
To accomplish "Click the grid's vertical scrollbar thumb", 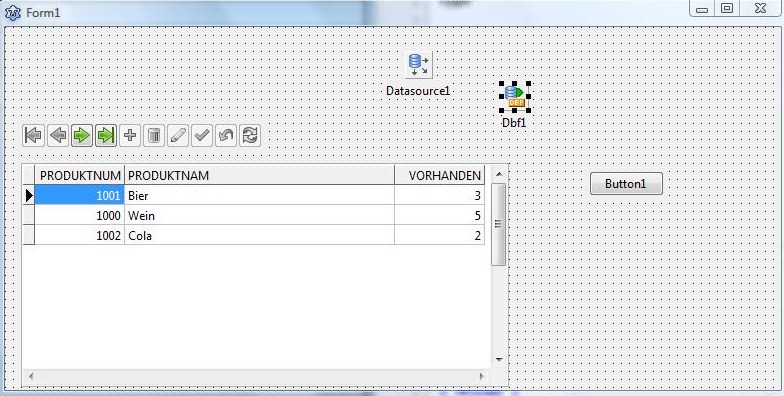I will coord(498,224).
